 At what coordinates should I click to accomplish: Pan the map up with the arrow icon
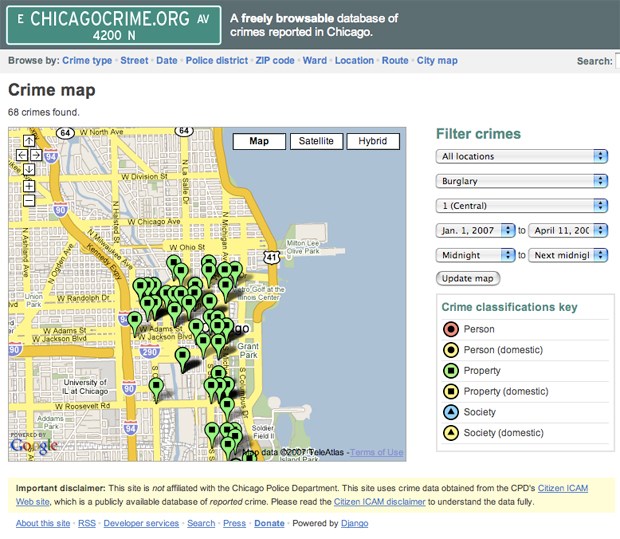[29, 141]
